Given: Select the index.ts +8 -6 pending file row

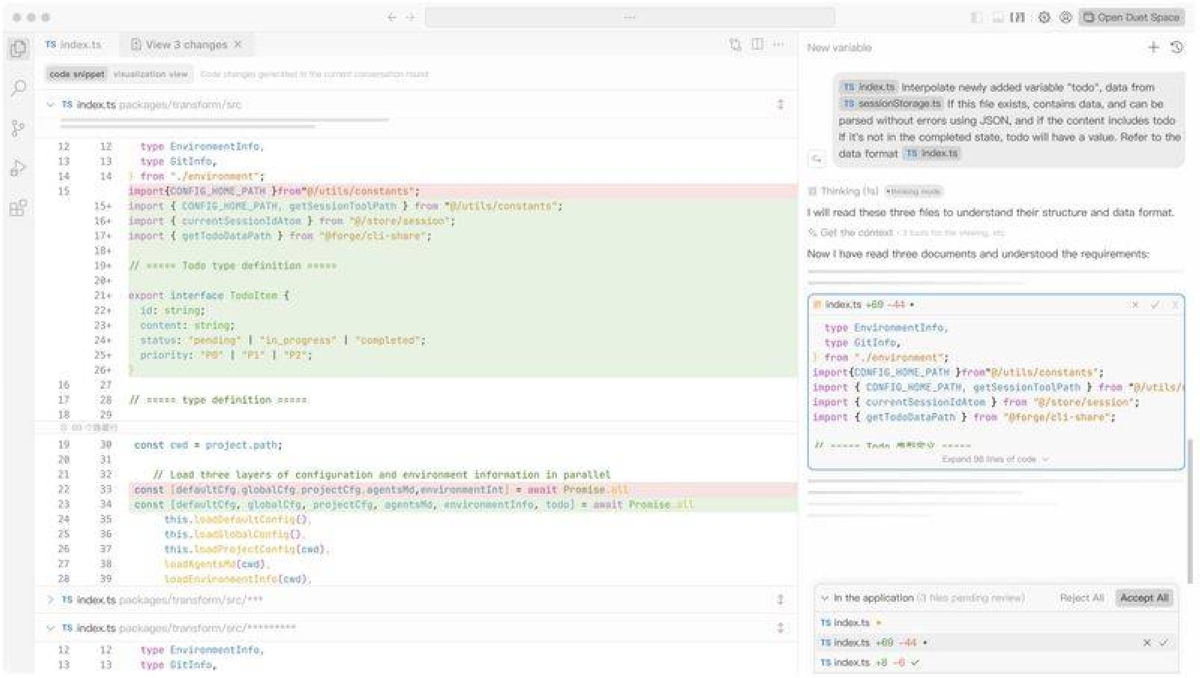Looking at the screenshot, I should click(x=997, y=663).
